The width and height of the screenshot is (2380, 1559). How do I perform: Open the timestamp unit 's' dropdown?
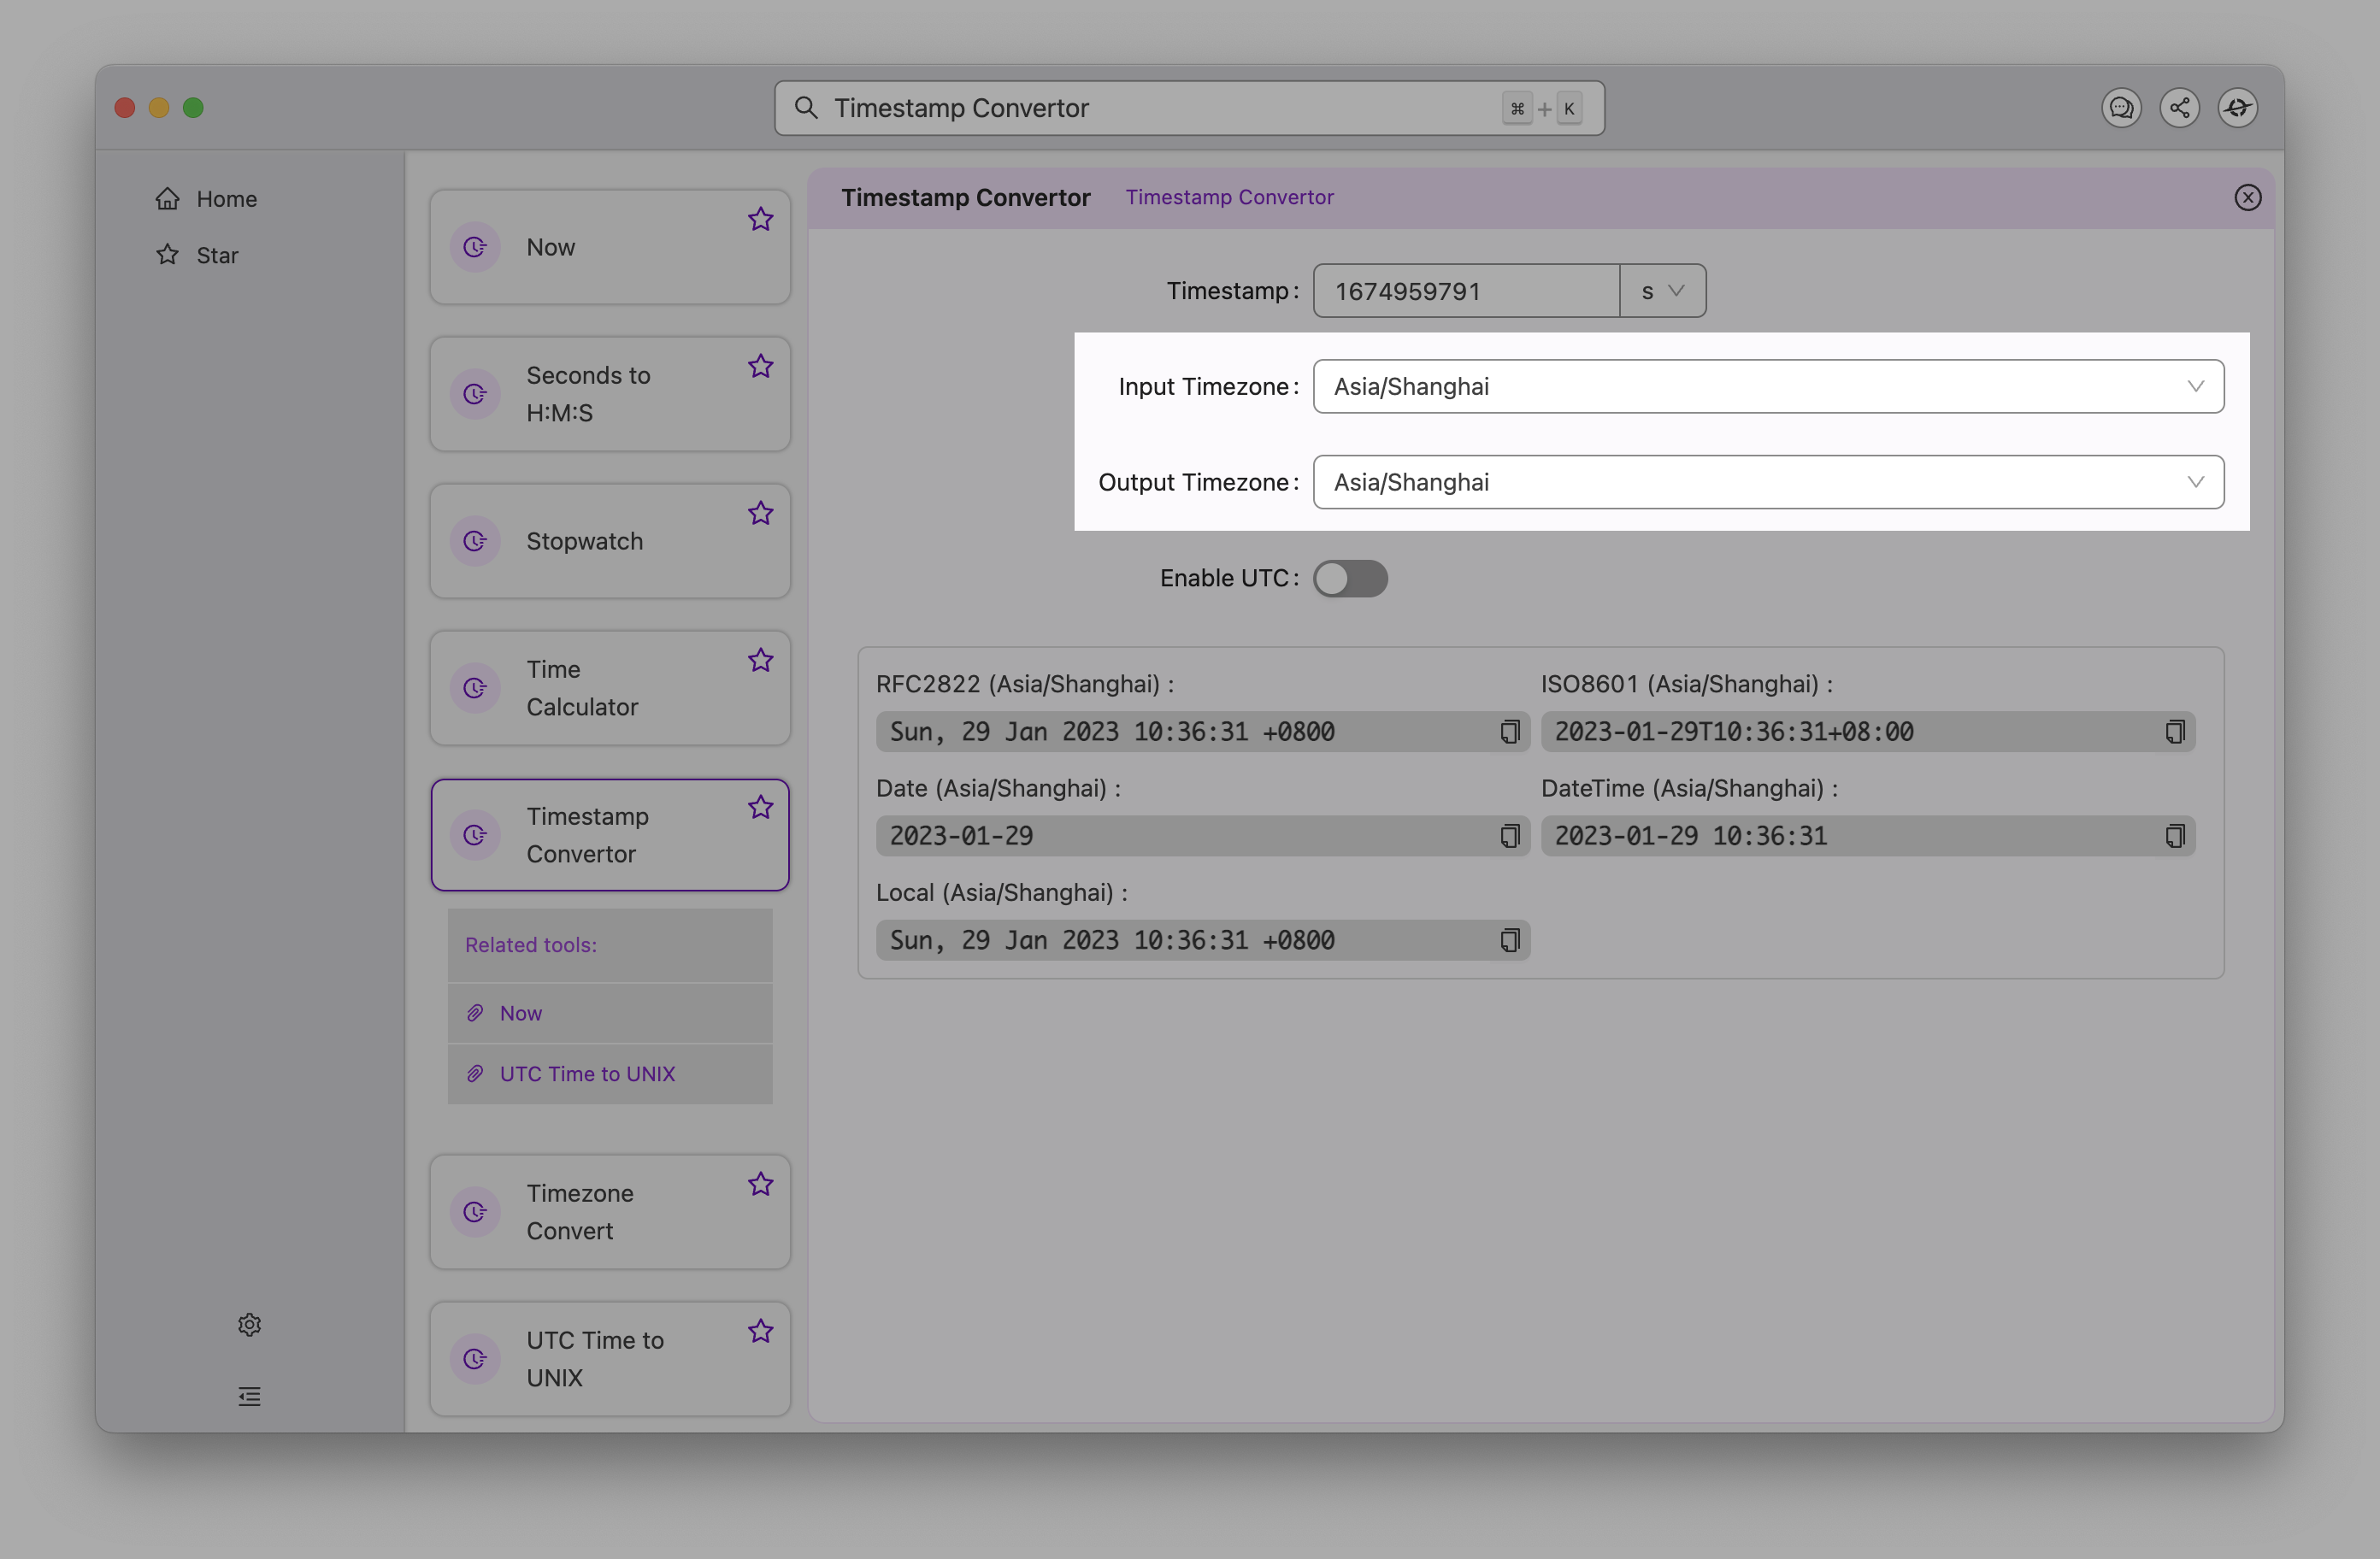[x=1663, y=291]
